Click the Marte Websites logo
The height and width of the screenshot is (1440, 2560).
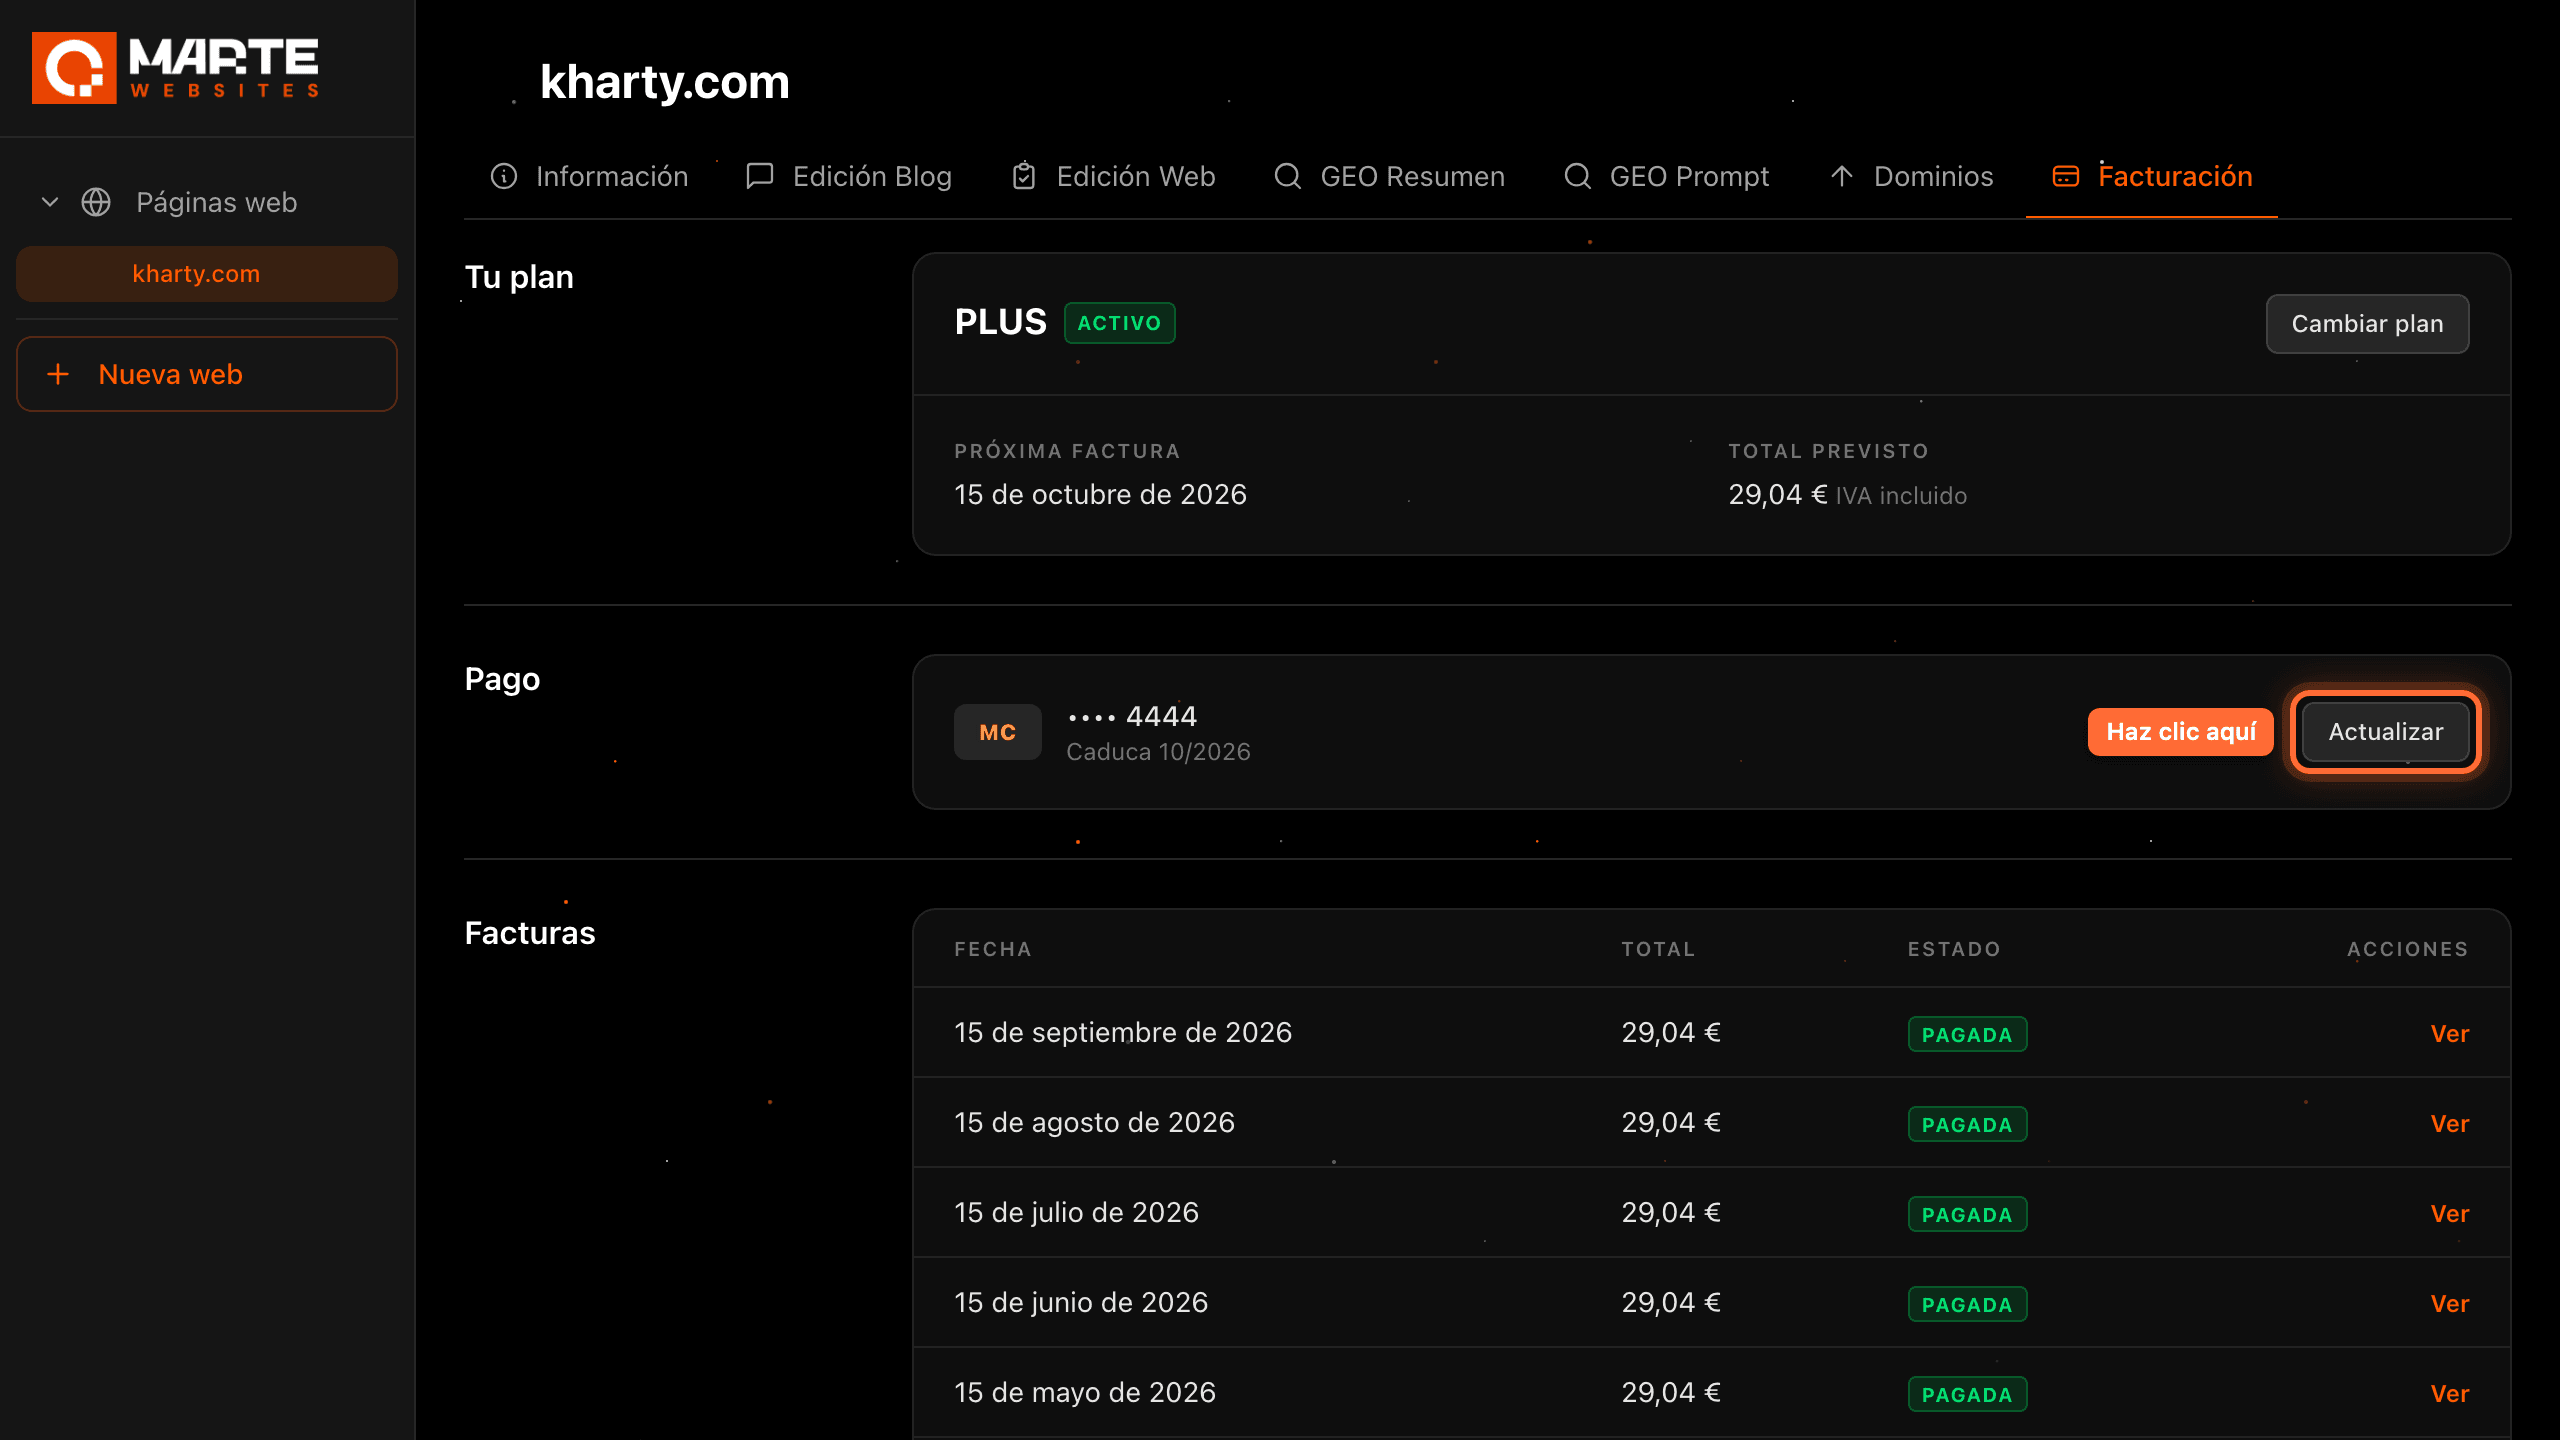pos(176,68)
